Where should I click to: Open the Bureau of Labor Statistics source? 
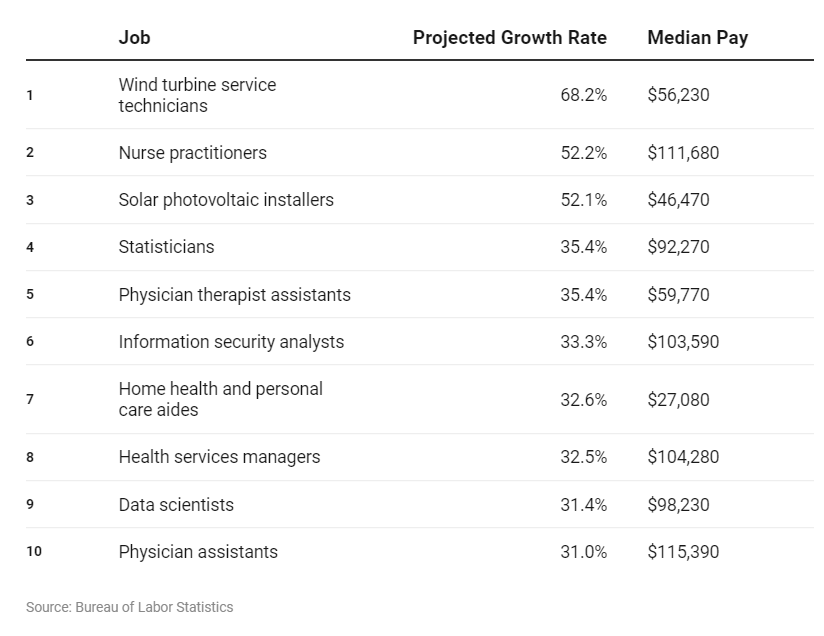coord(129,607)
